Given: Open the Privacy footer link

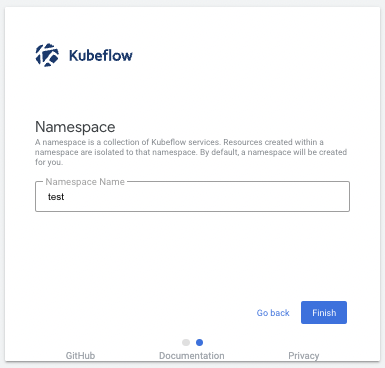Looking at the screenshot, I should pos(304,356).
